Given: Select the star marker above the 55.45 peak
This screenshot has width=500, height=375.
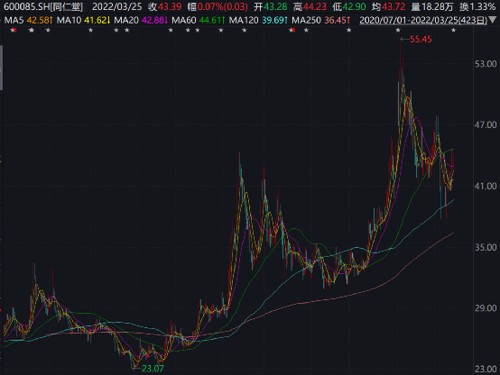Looking at the screenshot, I should tap(398, 30).
